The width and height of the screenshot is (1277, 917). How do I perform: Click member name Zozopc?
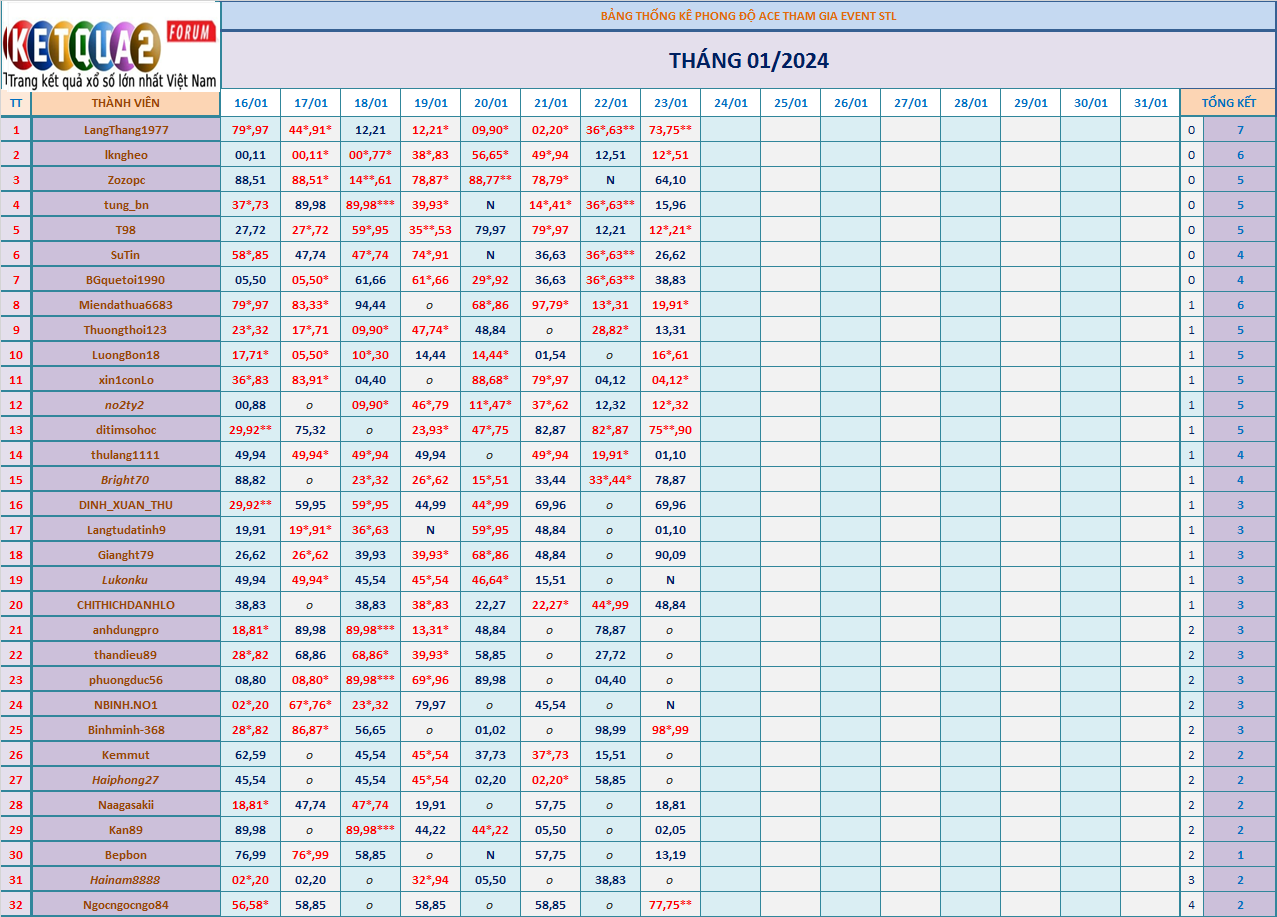[x=126, y=180]
